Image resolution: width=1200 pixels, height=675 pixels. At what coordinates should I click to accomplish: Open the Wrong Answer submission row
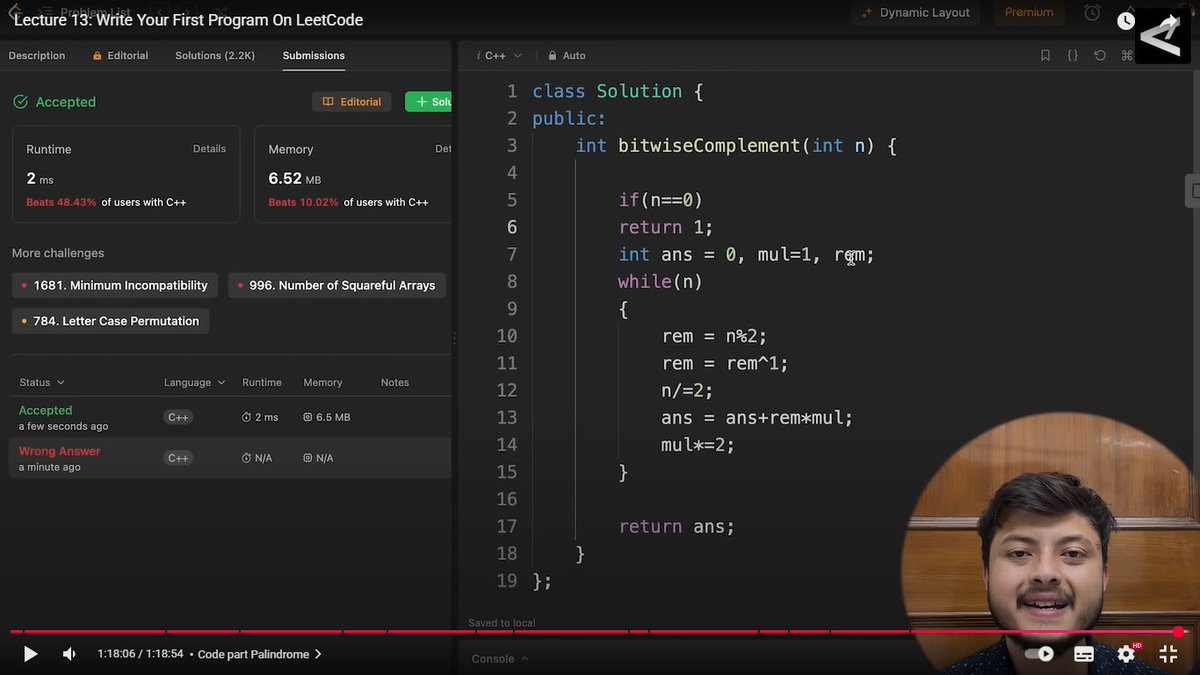(230, 458)
